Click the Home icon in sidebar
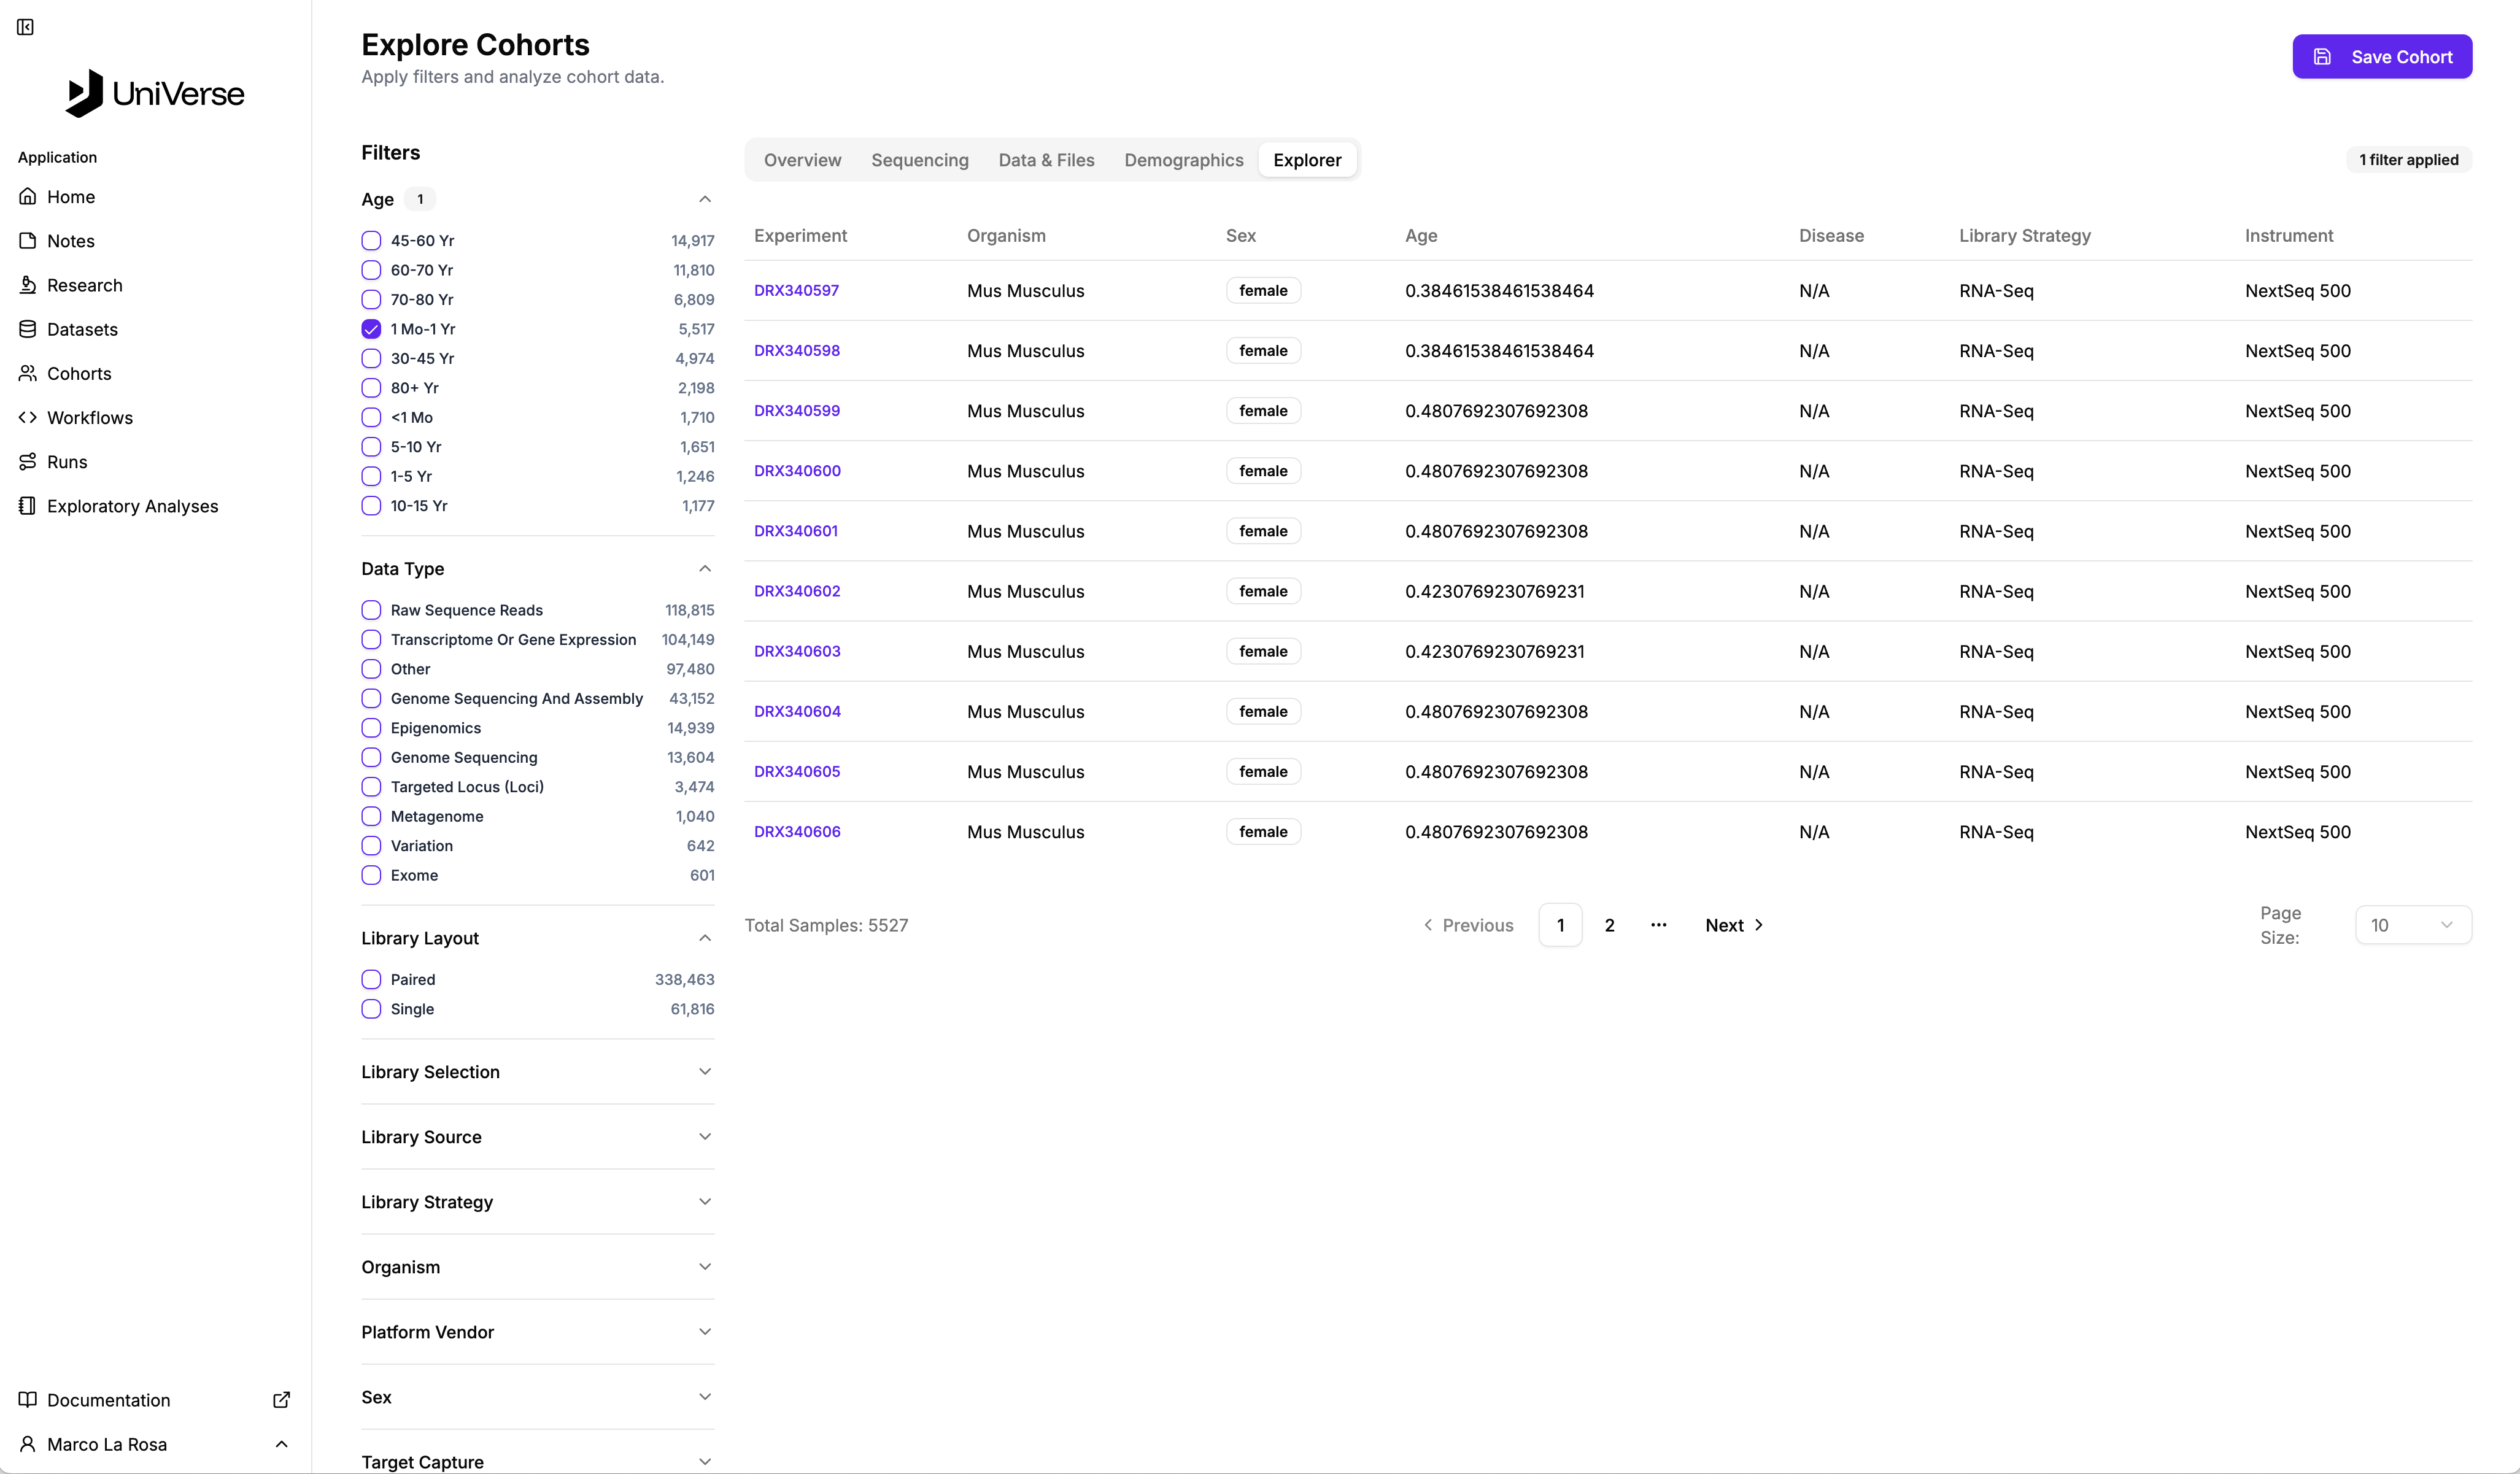The width and height of the screenshot is (2520, 1474). [x=28, y=197]
